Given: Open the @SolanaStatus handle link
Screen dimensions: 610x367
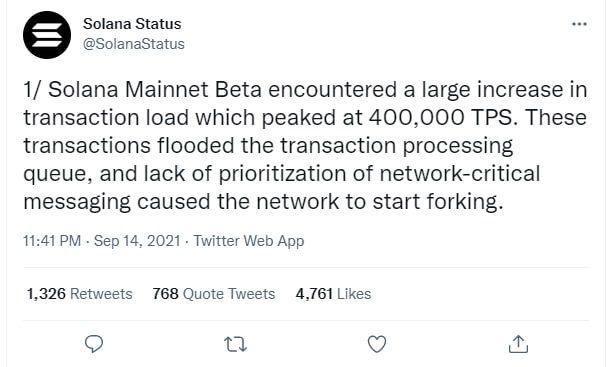Looking at the screenshot, I should tap(134, 44).
